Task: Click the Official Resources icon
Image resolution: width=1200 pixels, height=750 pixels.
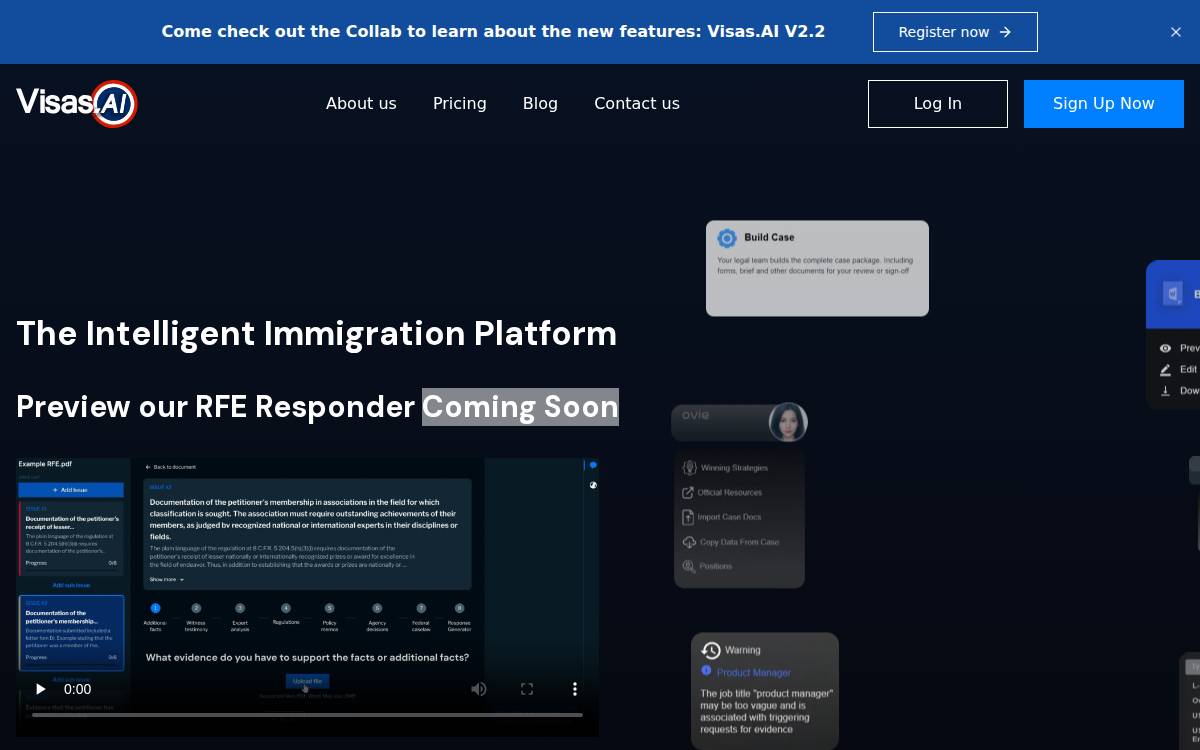Action: click(x=688, y=492)
